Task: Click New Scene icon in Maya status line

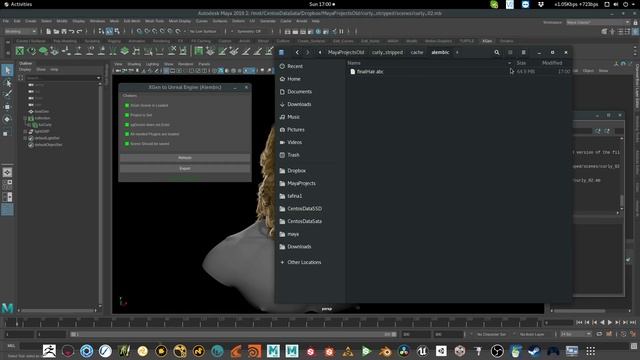Action: point(49,31)
